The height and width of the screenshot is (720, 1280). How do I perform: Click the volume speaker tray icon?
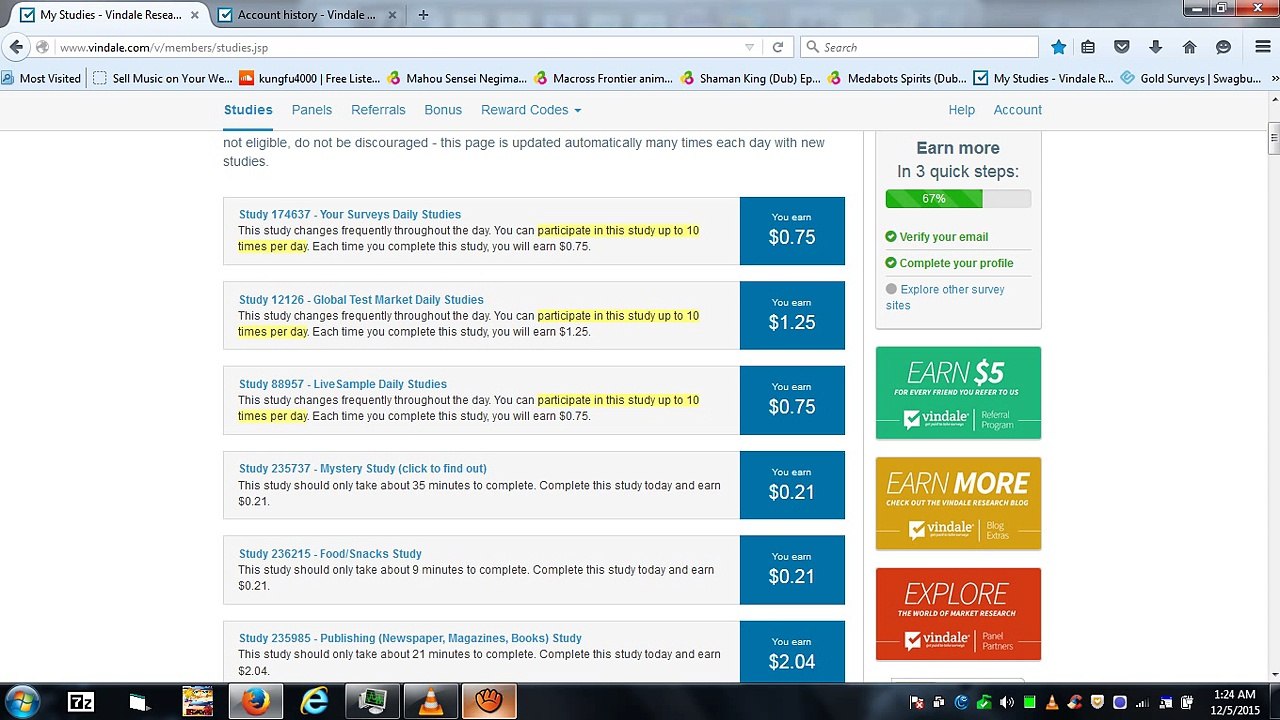[1006, 702]
